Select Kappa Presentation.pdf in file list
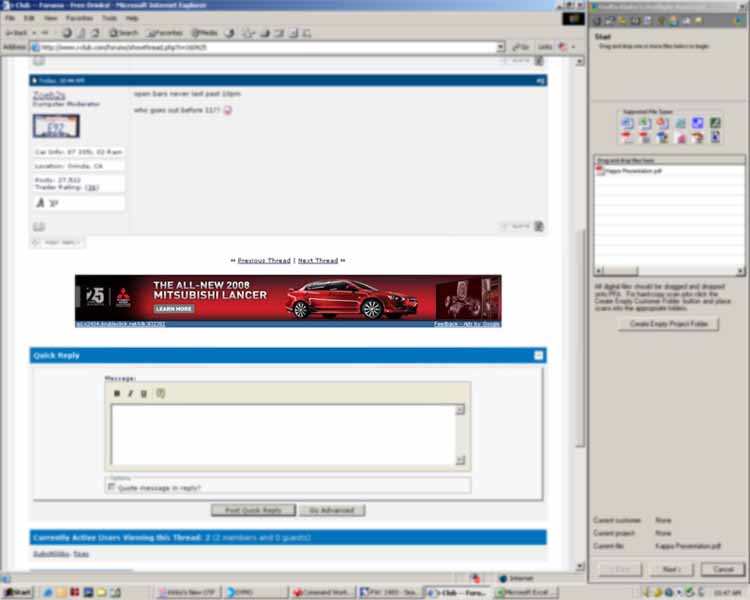The image size is (750, 600). coord(632,170)
